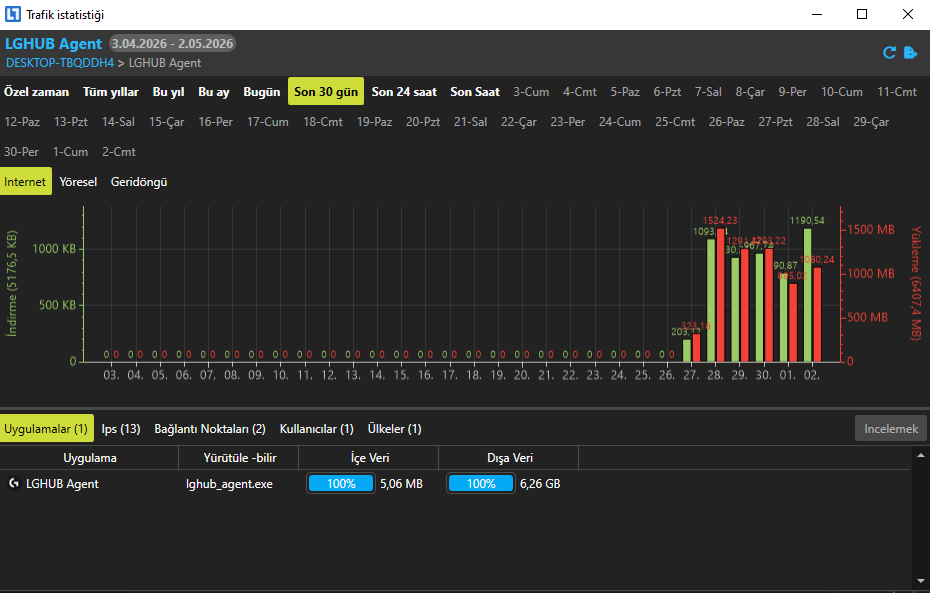Click İçe Veri 100% progress bar
The height and width of the screenshot is (593, 930).
341,483
